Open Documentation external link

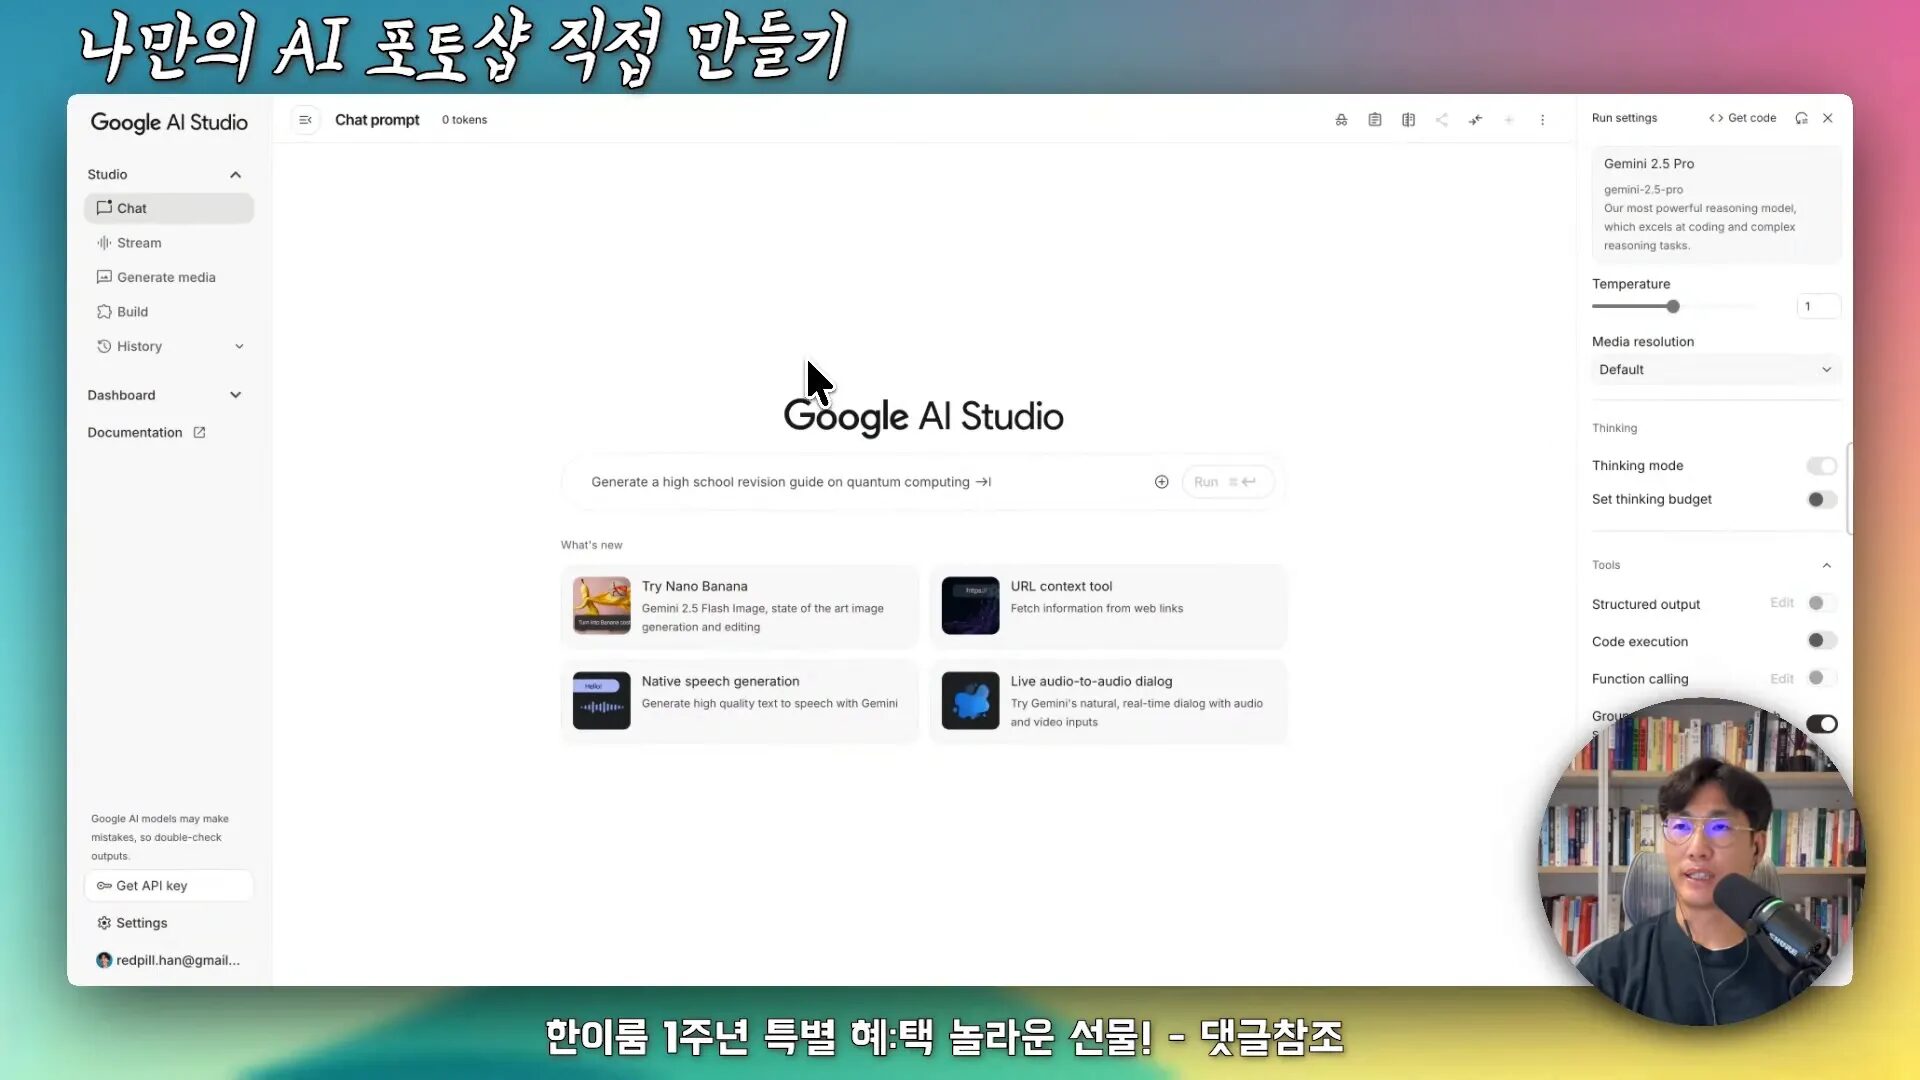146,432
